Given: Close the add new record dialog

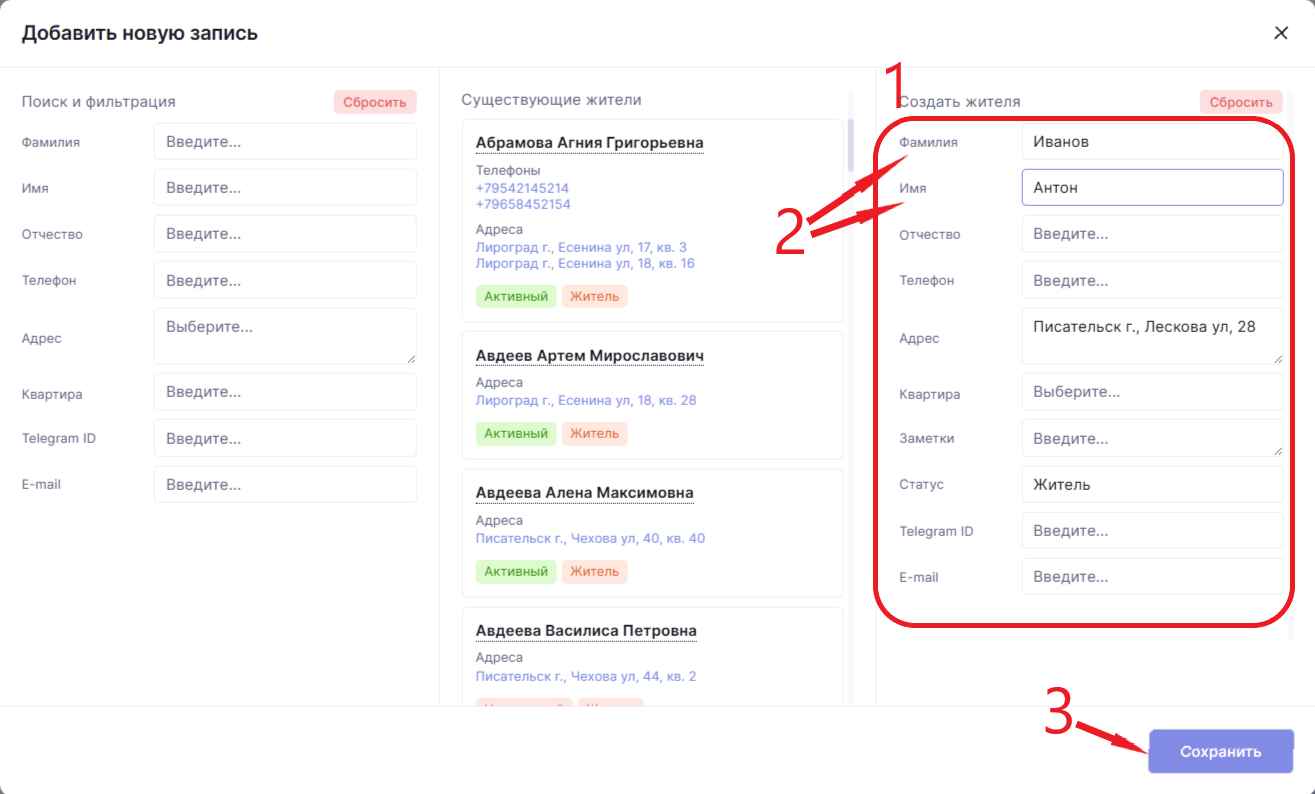Looking at the screenshot, I should point(1280,33).
